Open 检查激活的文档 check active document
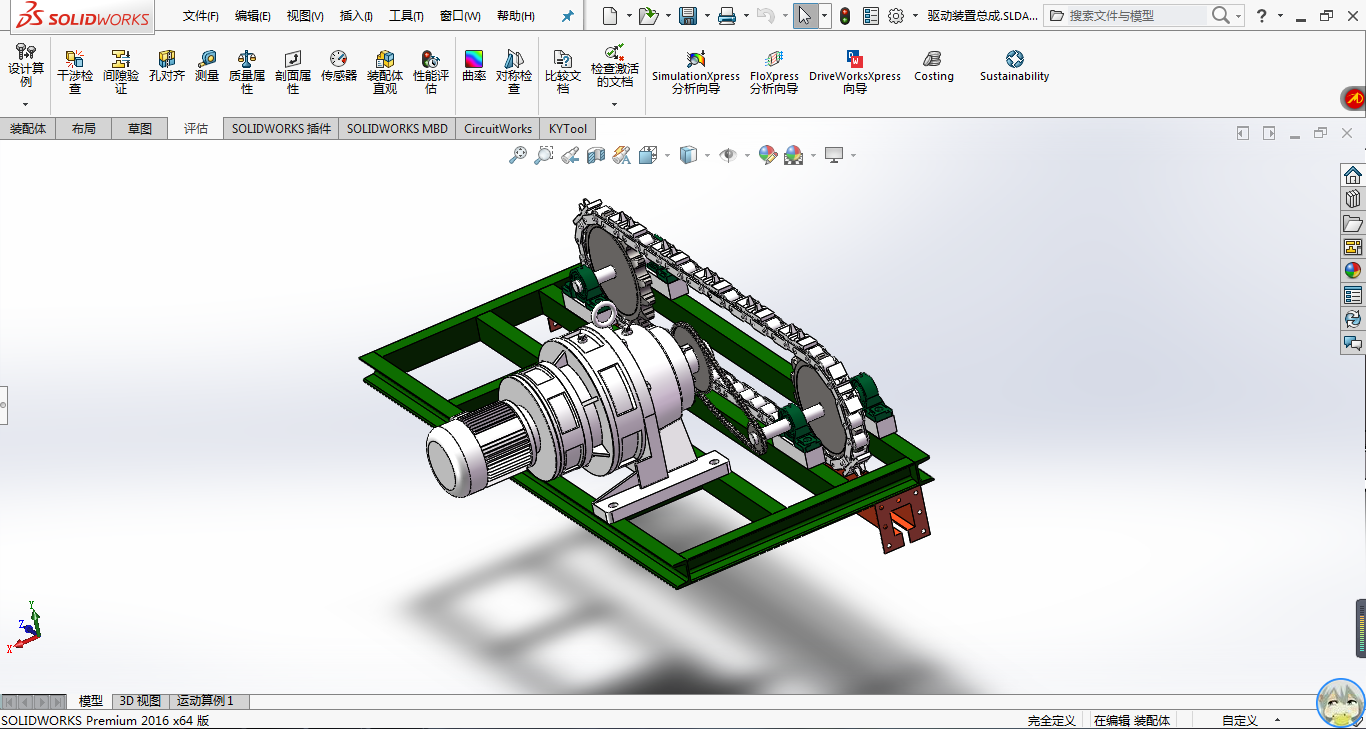The width and height of the screenshot is (1366, 729). click(615, 66)
